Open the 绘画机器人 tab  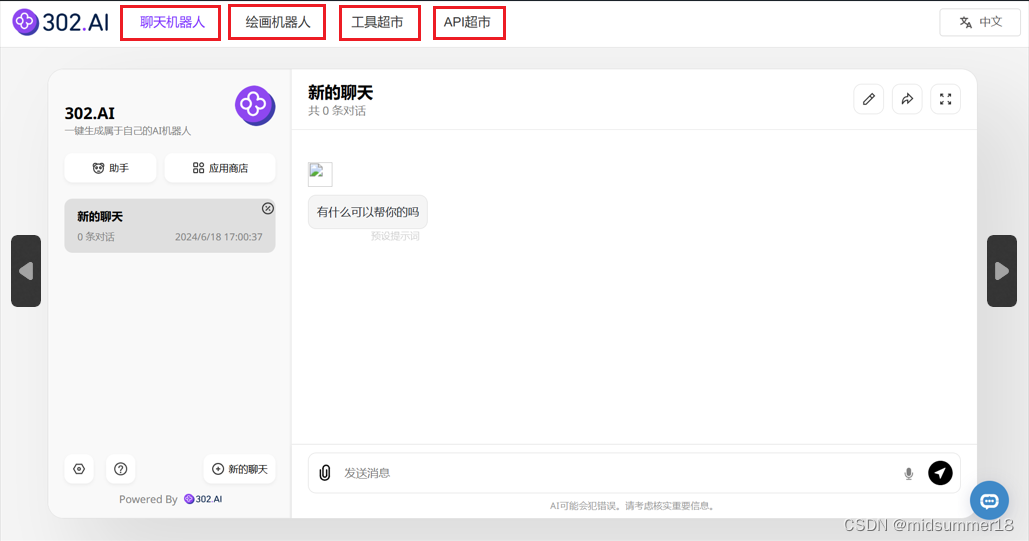point(278,22)
